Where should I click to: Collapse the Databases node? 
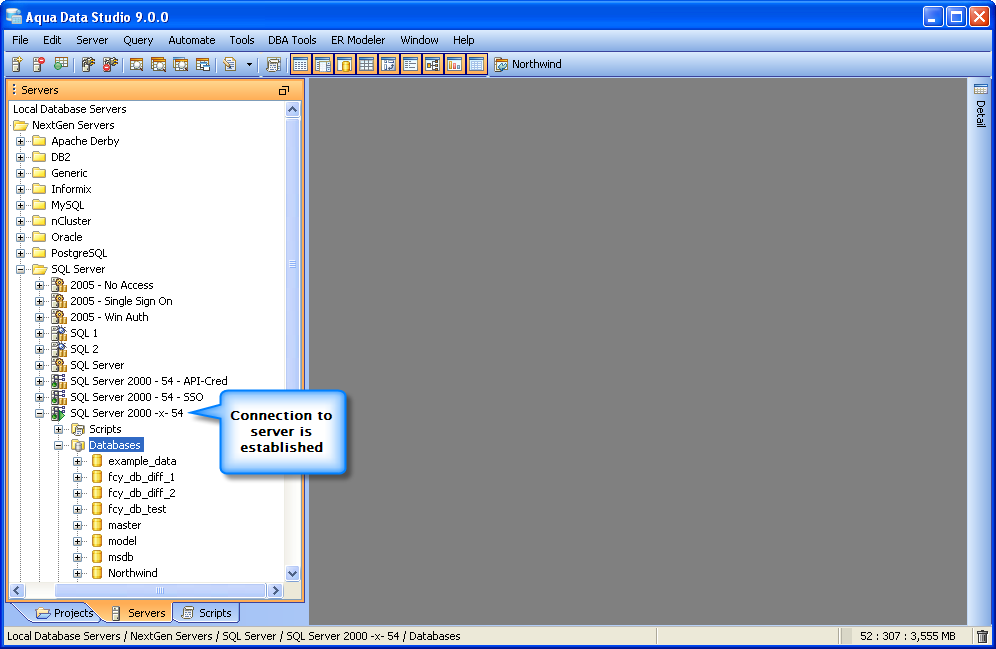click(58, 445)
